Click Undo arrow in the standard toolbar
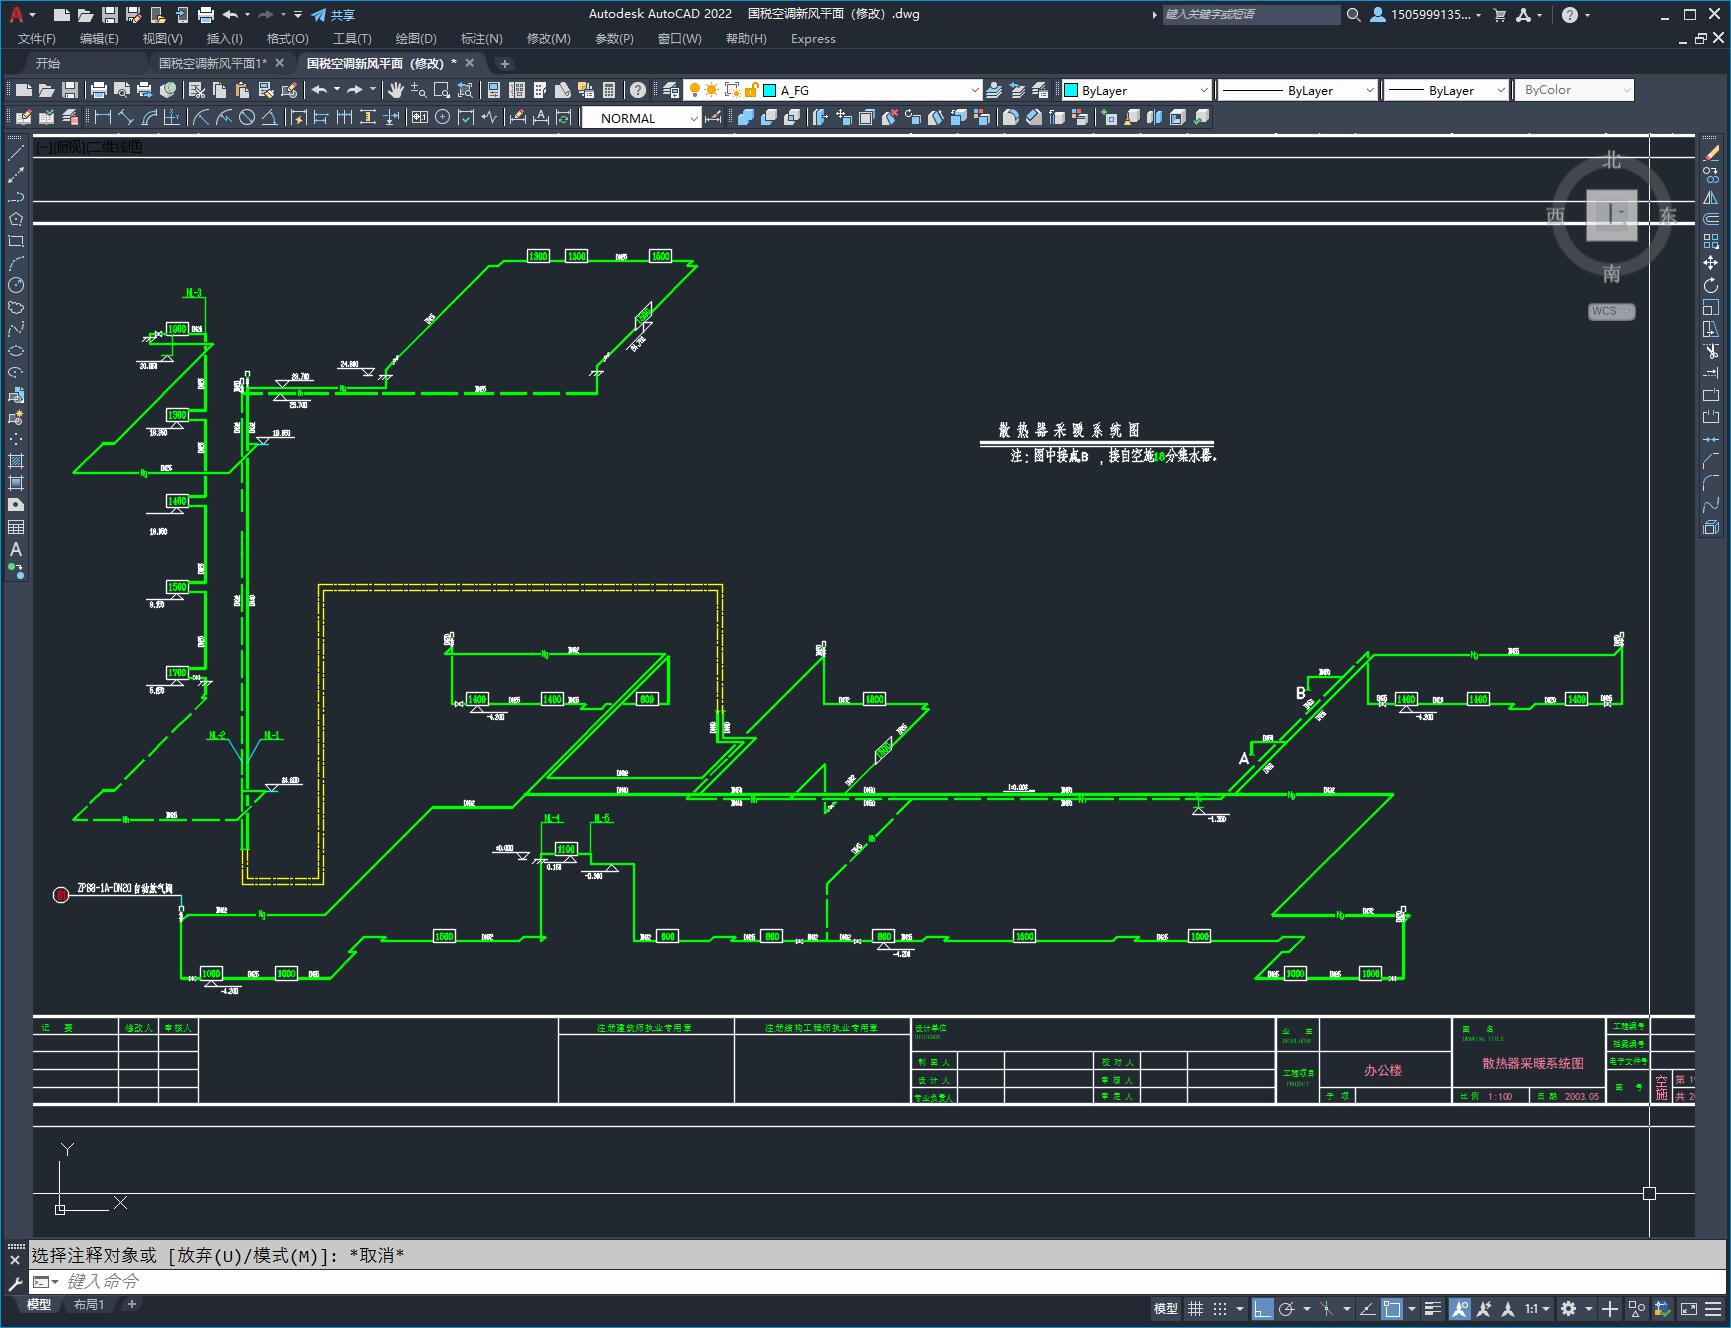1731x1328 pixels. click(319, 90)
